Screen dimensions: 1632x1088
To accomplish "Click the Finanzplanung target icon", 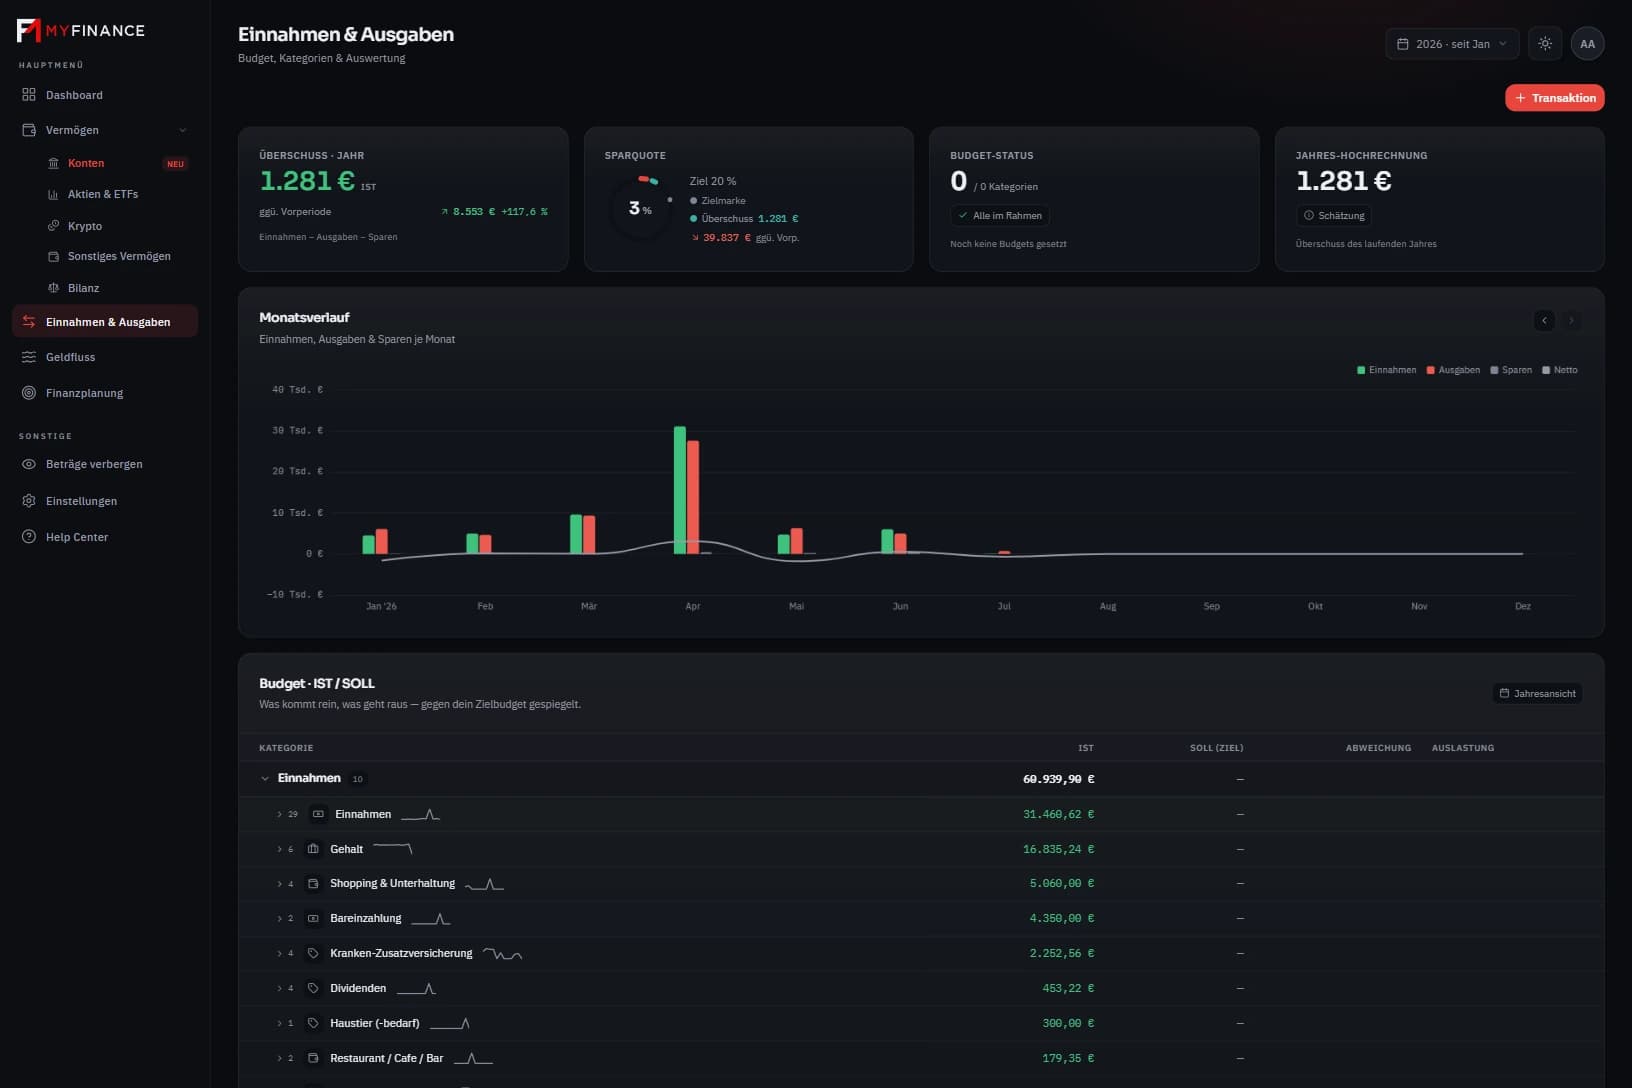I will point(29,393).
